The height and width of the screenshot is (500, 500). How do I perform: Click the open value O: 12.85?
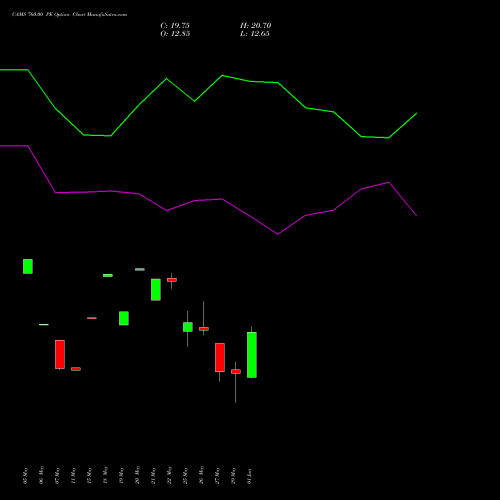click(x=175, y=34)
